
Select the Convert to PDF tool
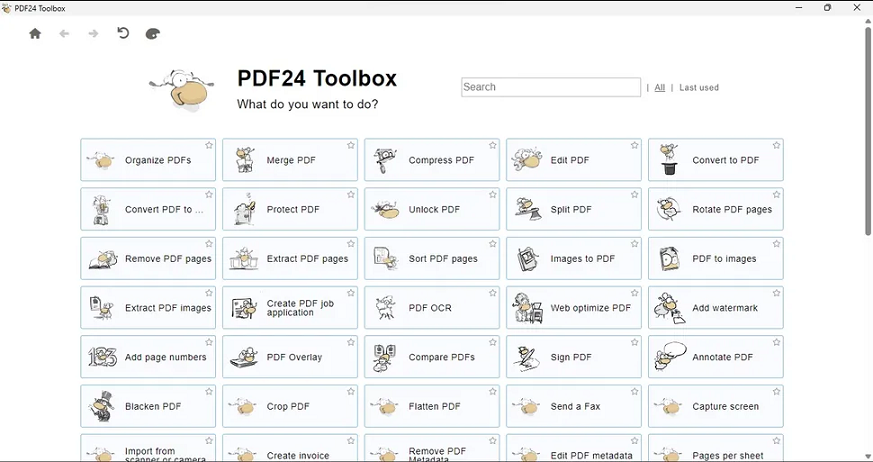pyautogui.click(x=716, y=160)
